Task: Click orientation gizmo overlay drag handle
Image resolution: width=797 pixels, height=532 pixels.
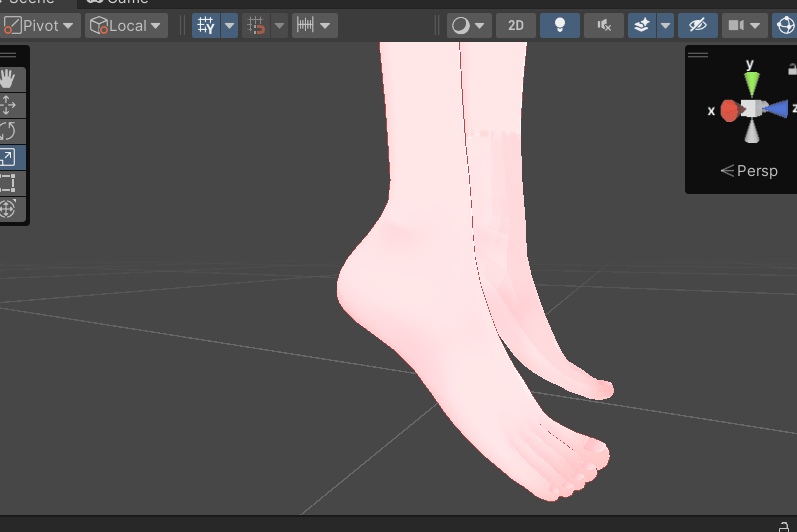Action: point(698,55)
